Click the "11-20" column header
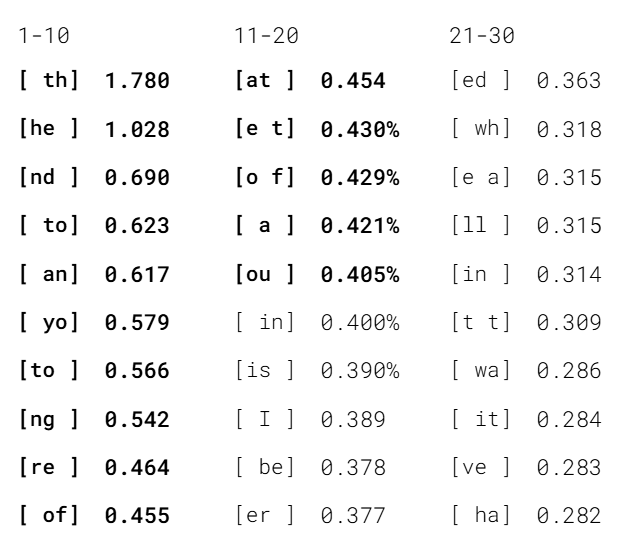634x552 pixels. (266, 37)
